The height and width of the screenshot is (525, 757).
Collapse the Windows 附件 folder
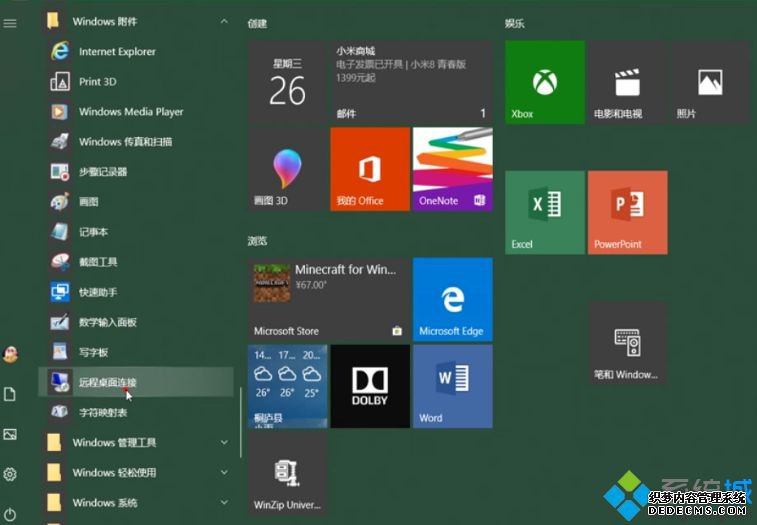224,21
